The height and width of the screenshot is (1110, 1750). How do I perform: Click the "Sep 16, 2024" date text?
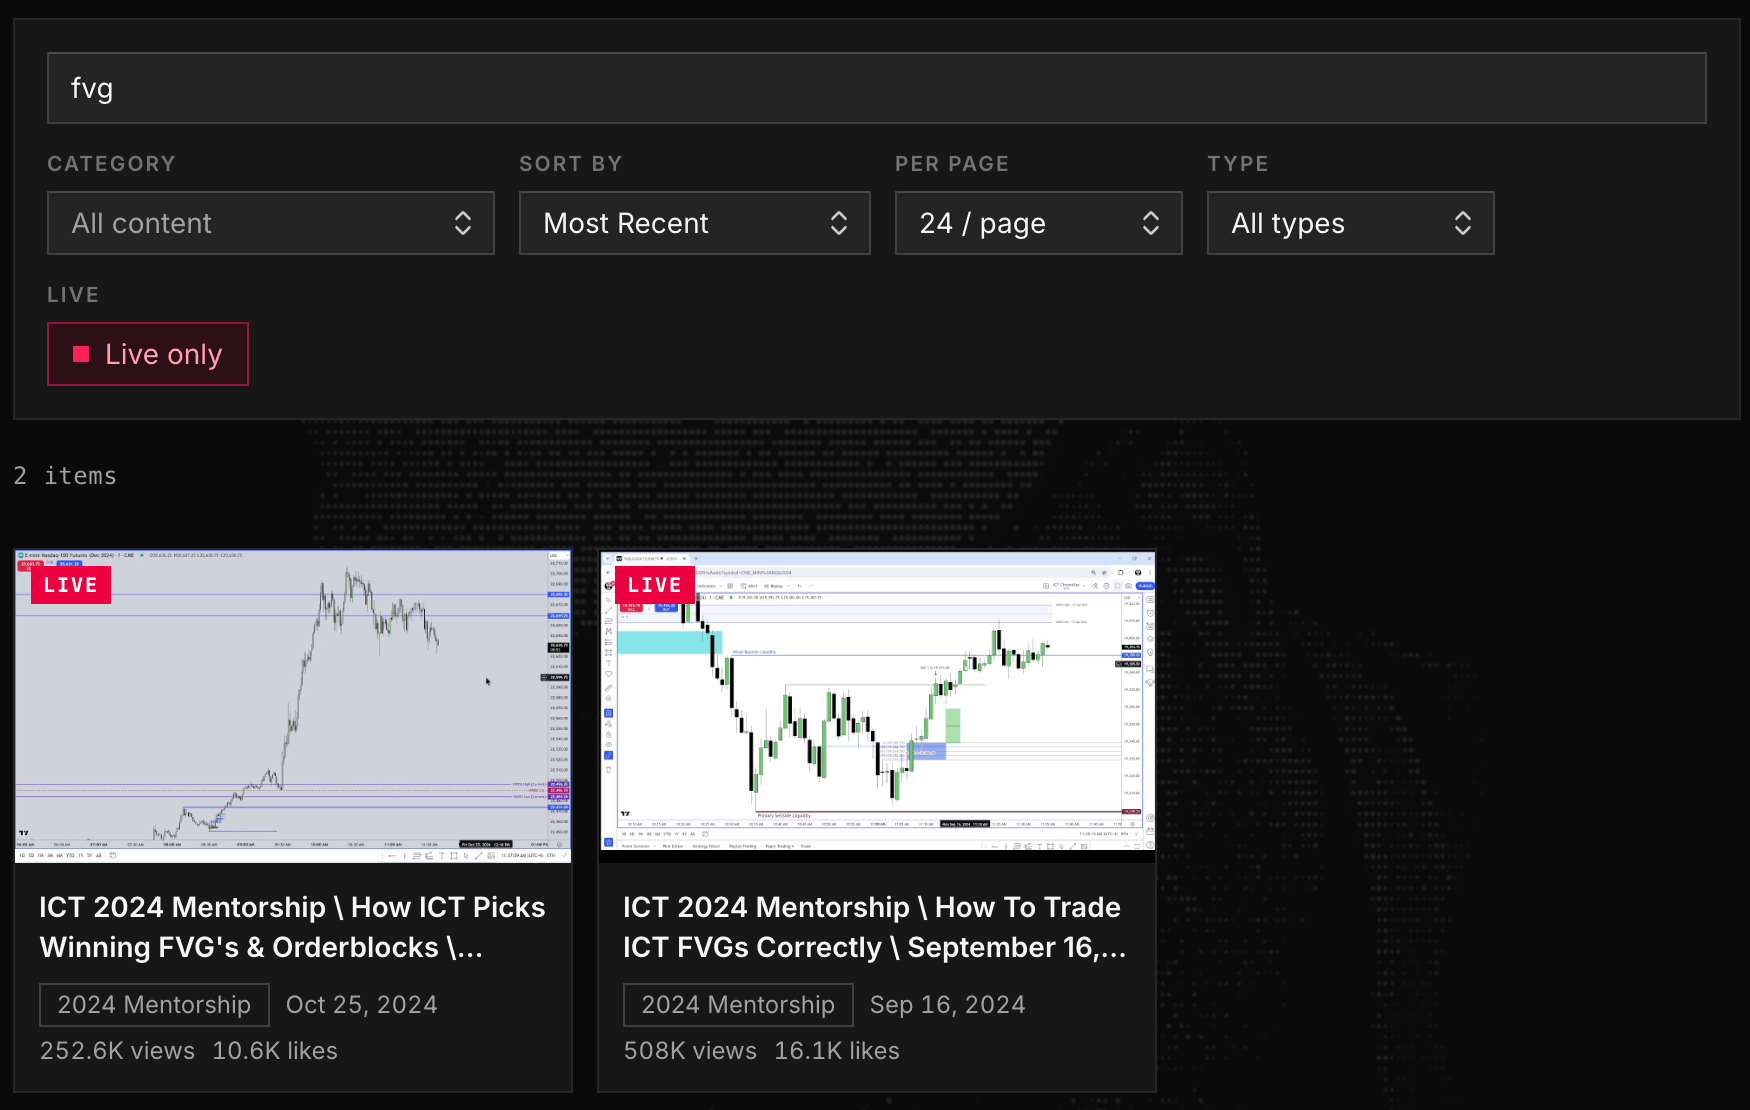(948, 1005)
